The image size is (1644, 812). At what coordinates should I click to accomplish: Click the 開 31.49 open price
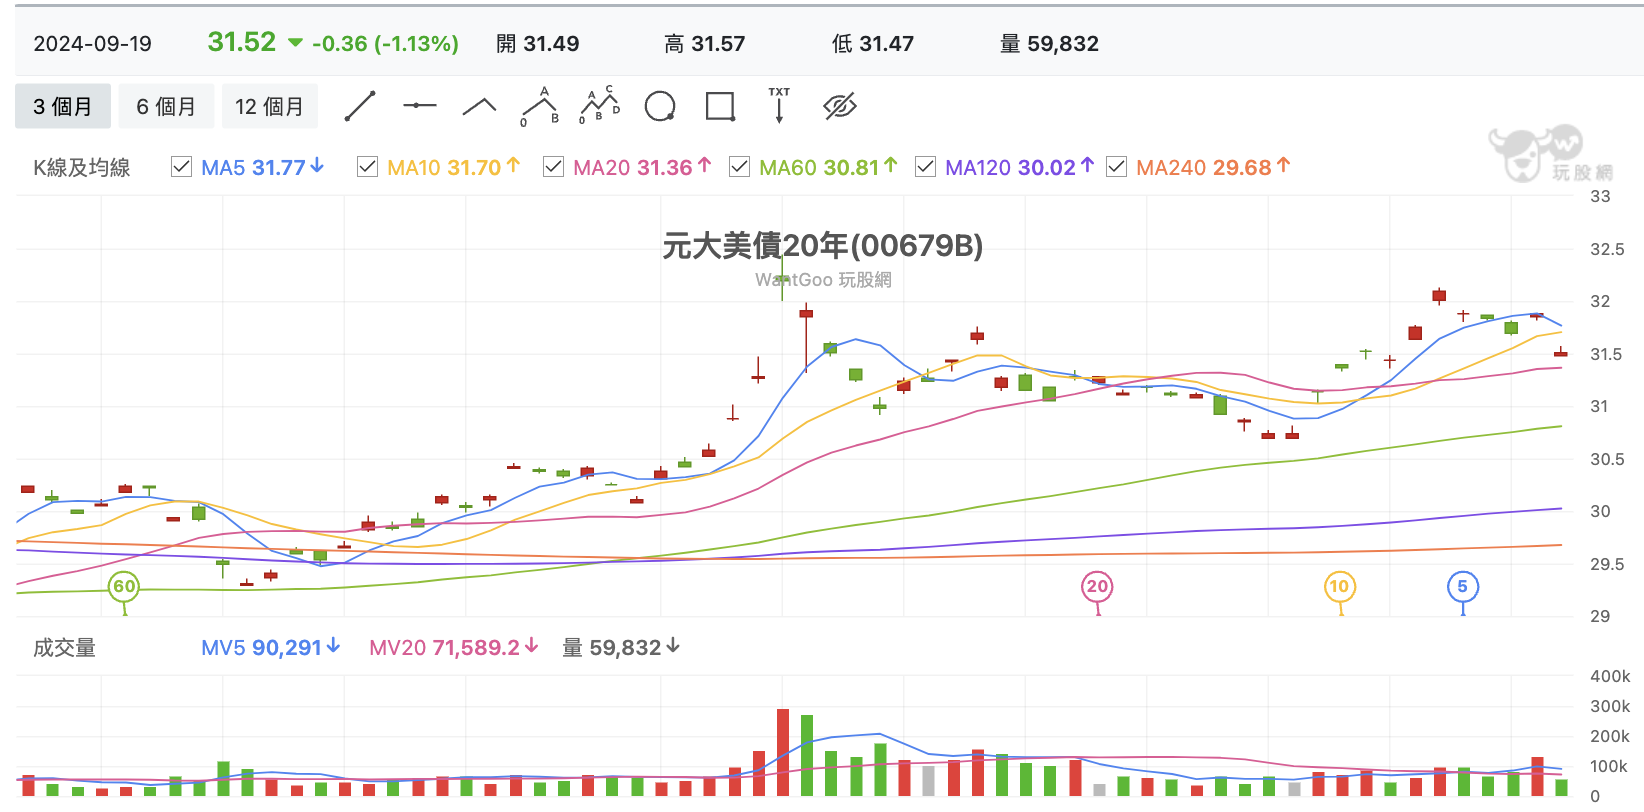[538, 44]
